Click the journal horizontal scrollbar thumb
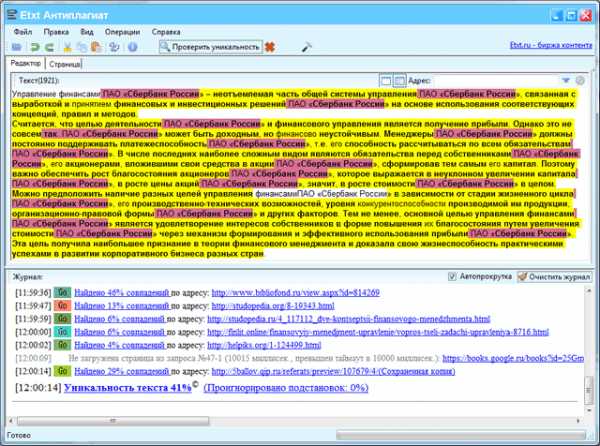The width and height of the screenshot is (600, 446). click(x=113, y=421)
